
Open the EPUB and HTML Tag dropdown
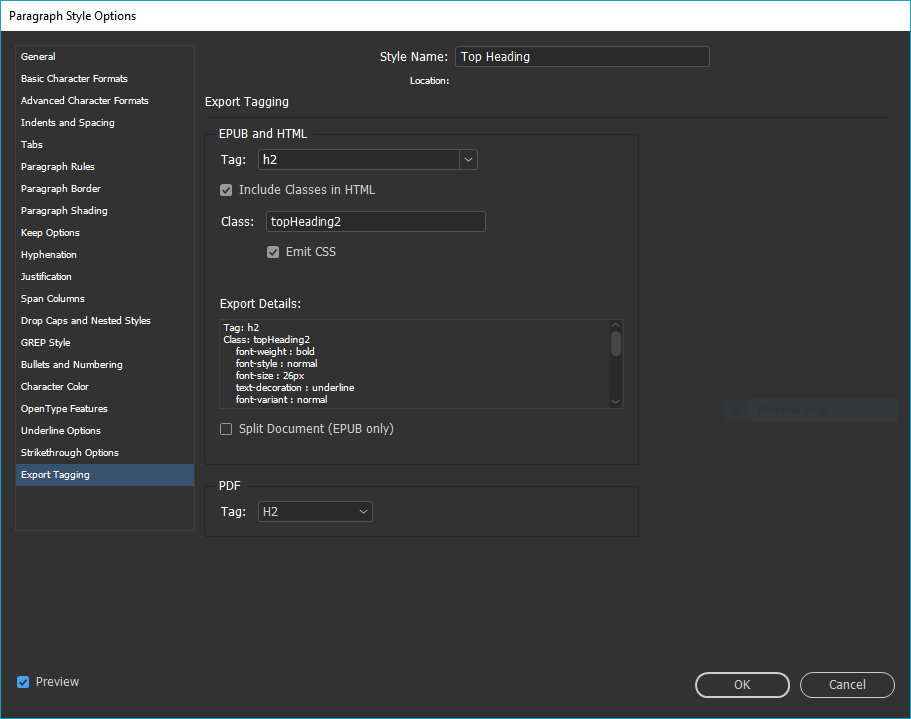(x=467, y=159)
